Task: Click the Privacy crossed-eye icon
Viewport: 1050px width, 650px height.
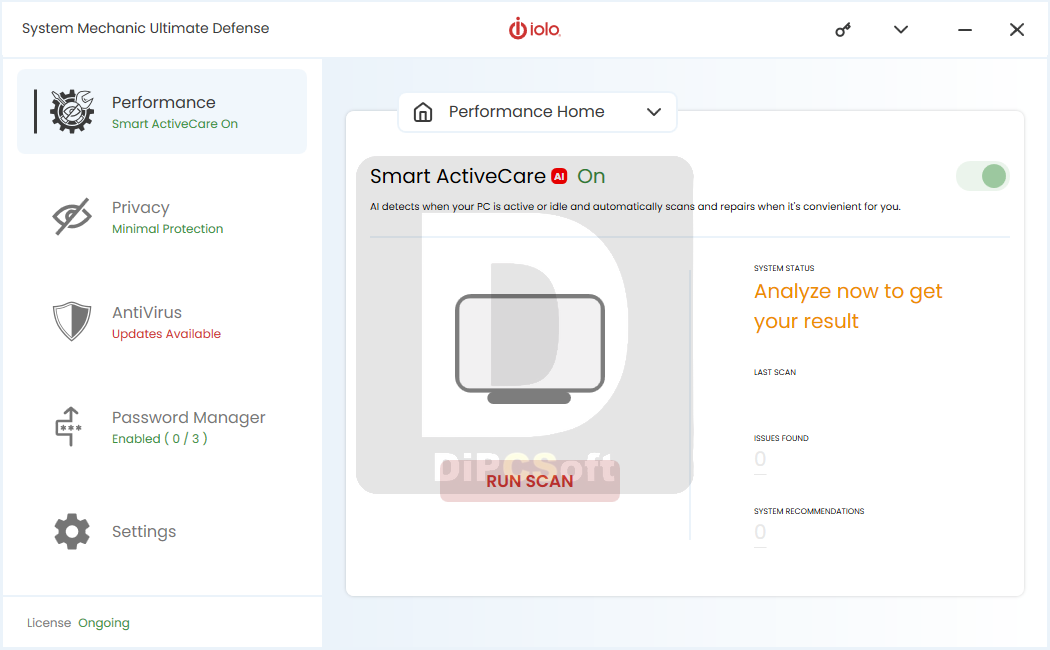Action: (72, 216)
